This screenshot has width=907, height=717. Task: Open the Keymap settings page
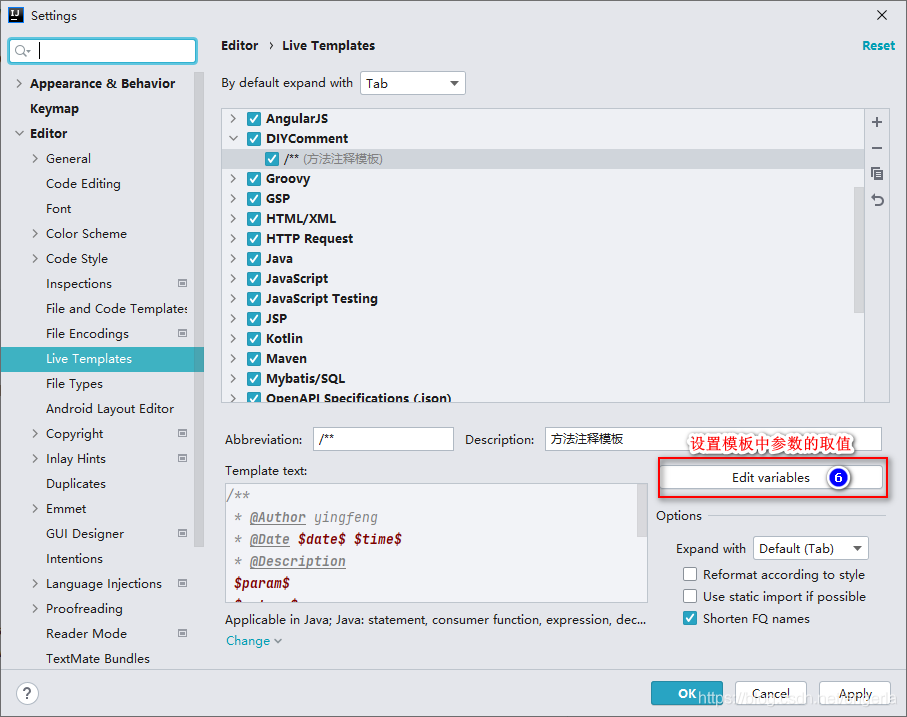(x=54, y=109)
